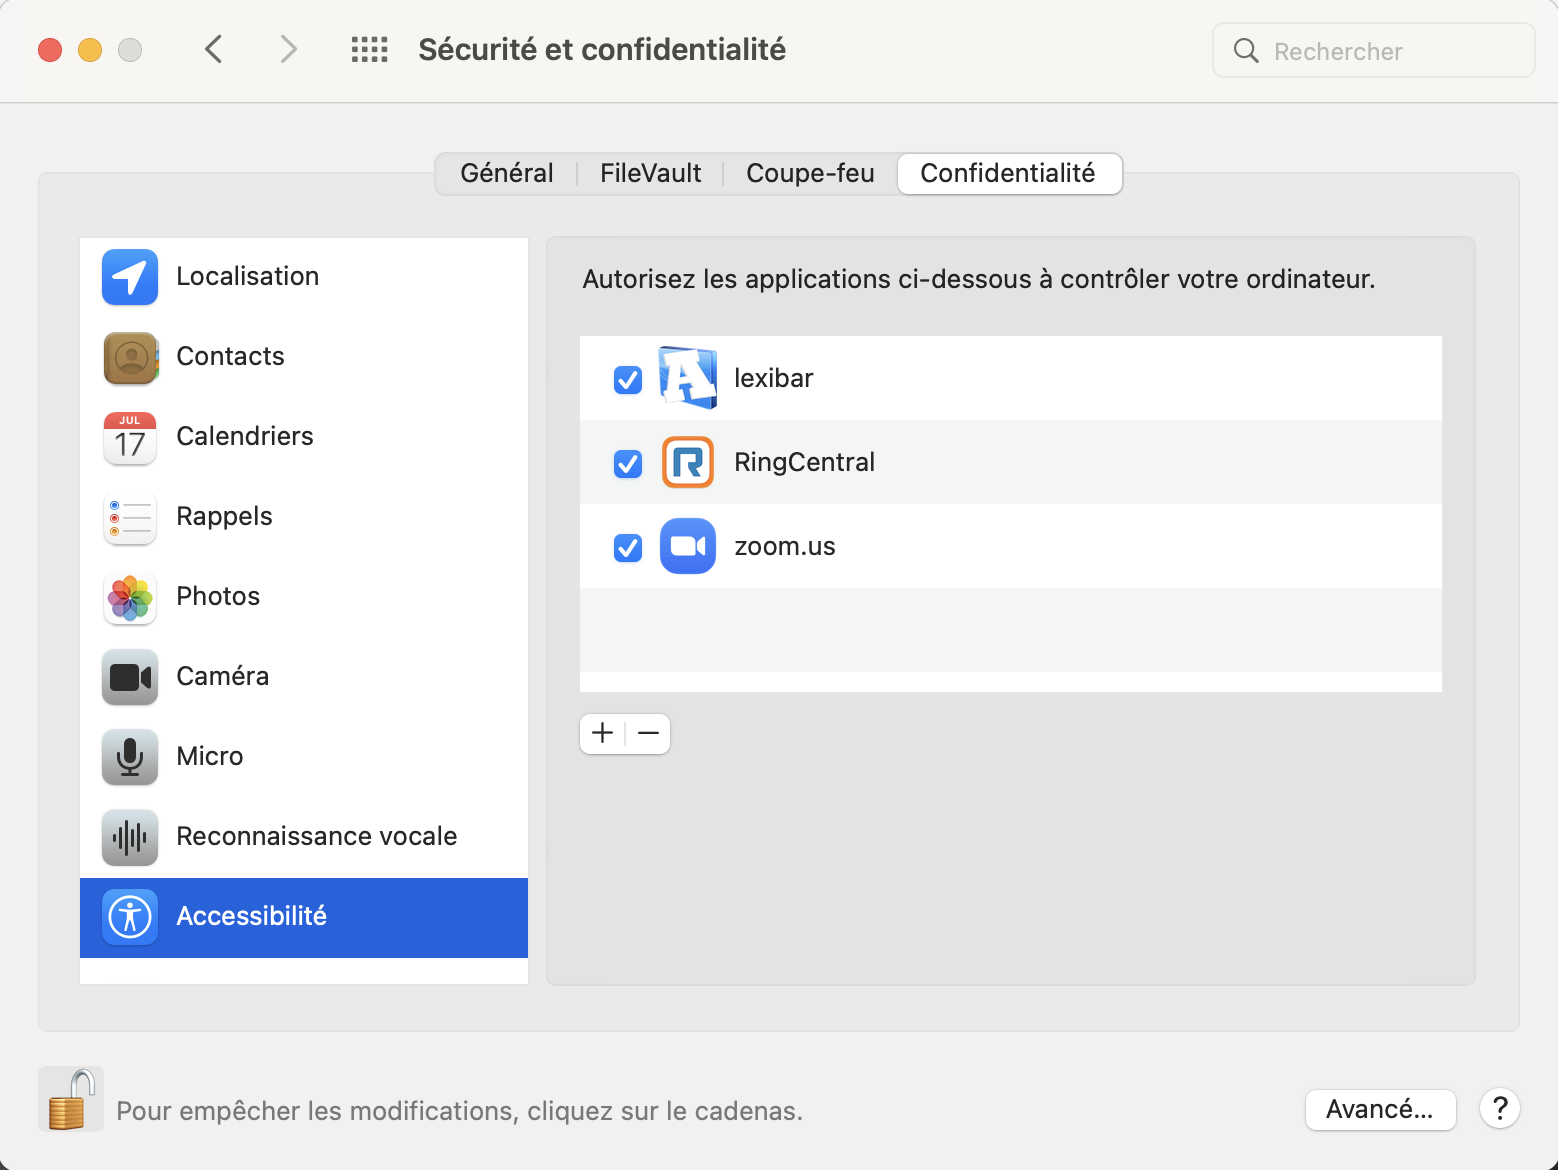1558x1170 pixels.
Task: Open the Micro privacy category
Action: [x=210, y=757]
